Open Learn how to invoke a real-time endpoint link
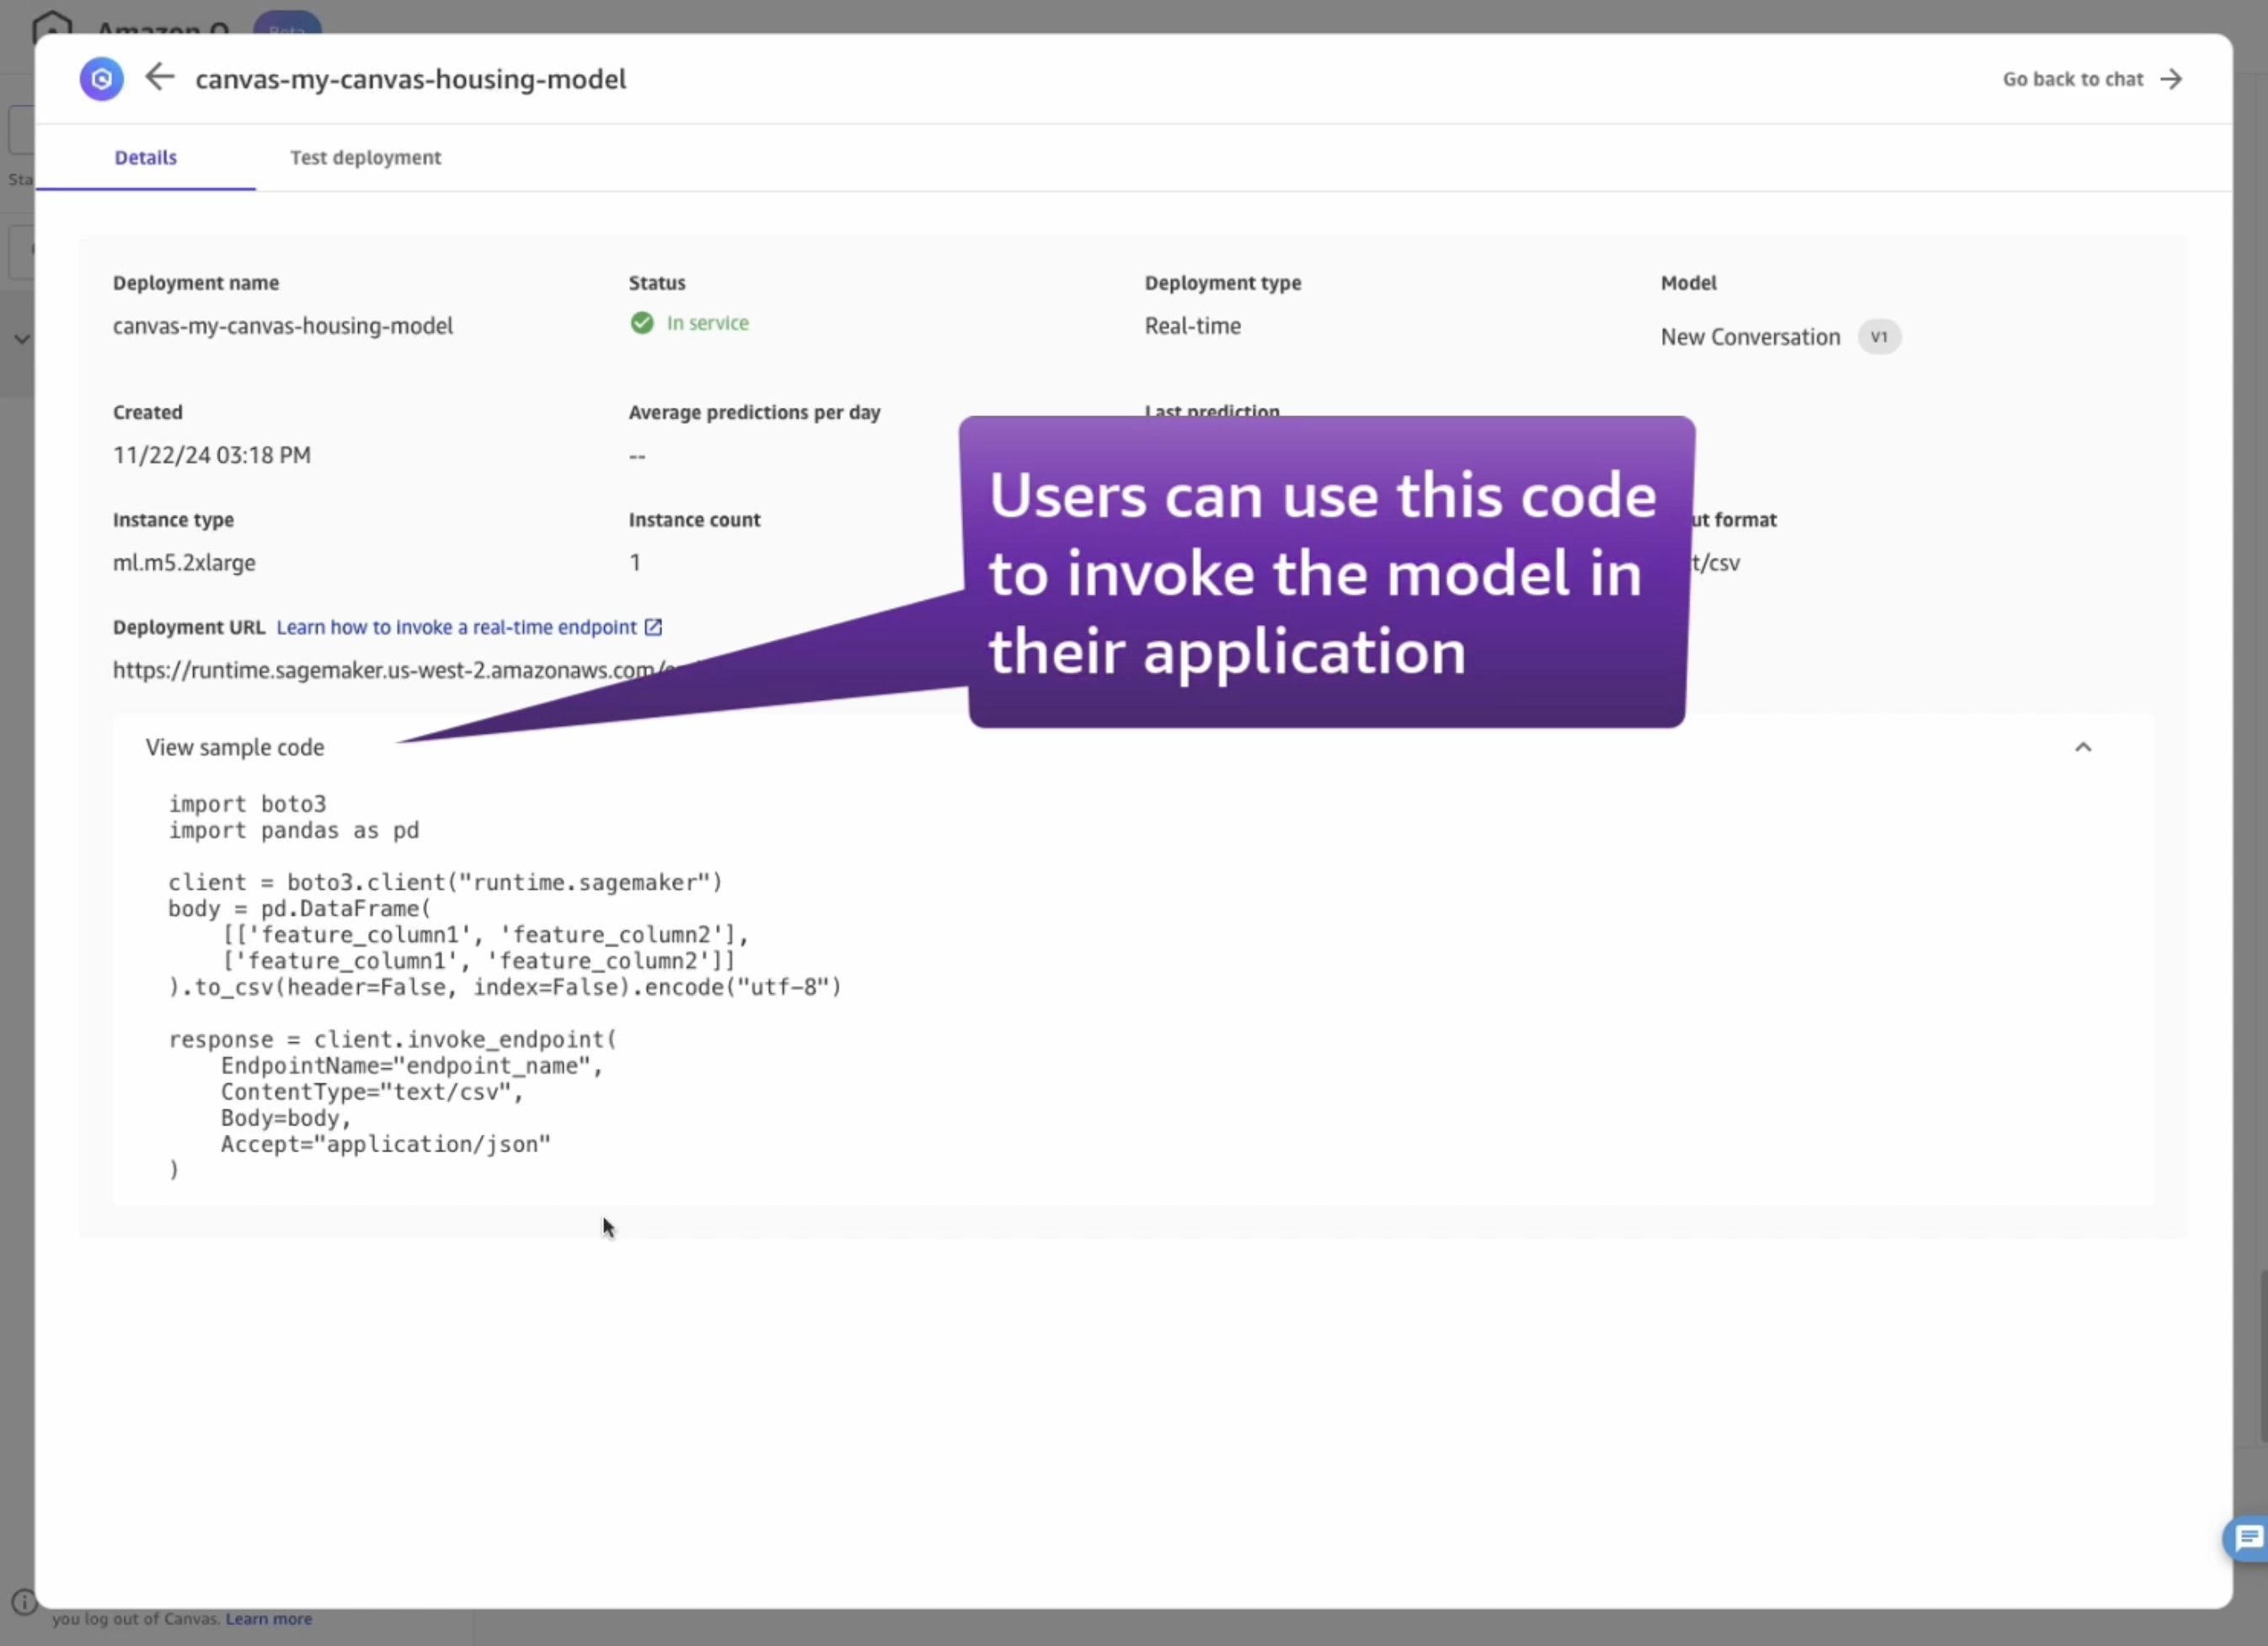2268x1646 pixels. click(457, 627)
